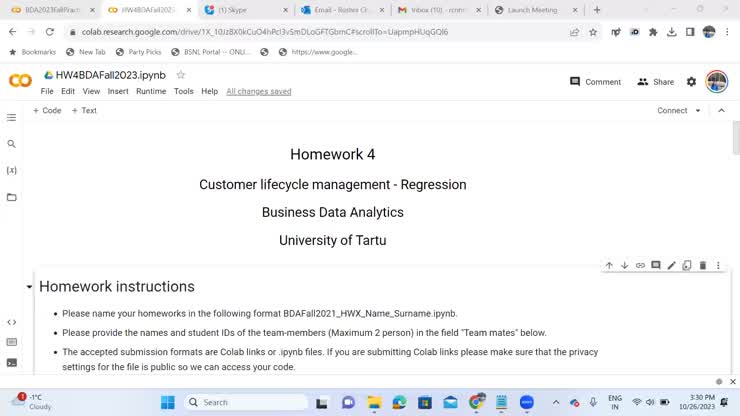Bookmark this page with star icon

(593, 32)
